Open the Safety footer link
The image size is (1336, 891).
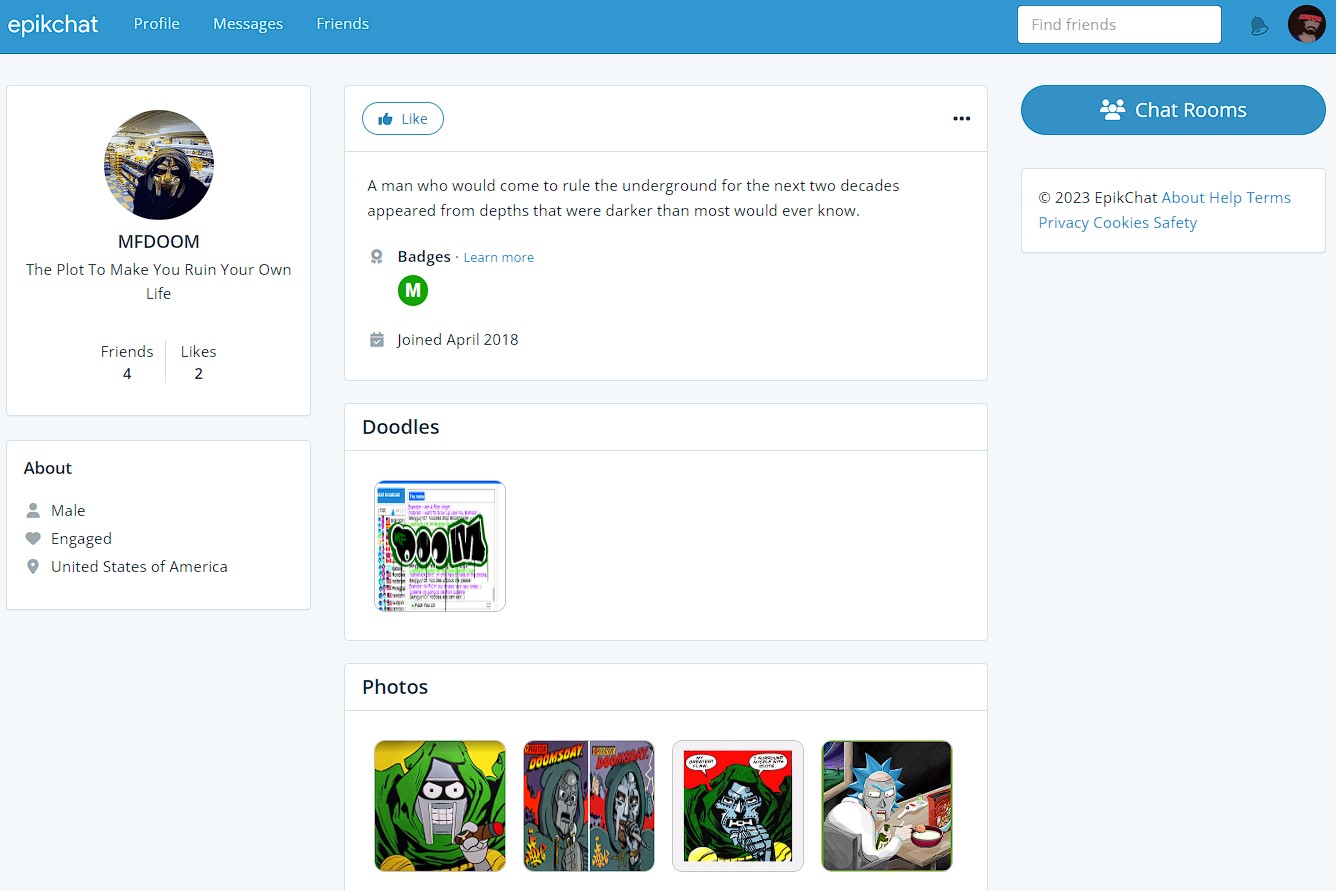pyautogui.click(x=1175, y=223)
